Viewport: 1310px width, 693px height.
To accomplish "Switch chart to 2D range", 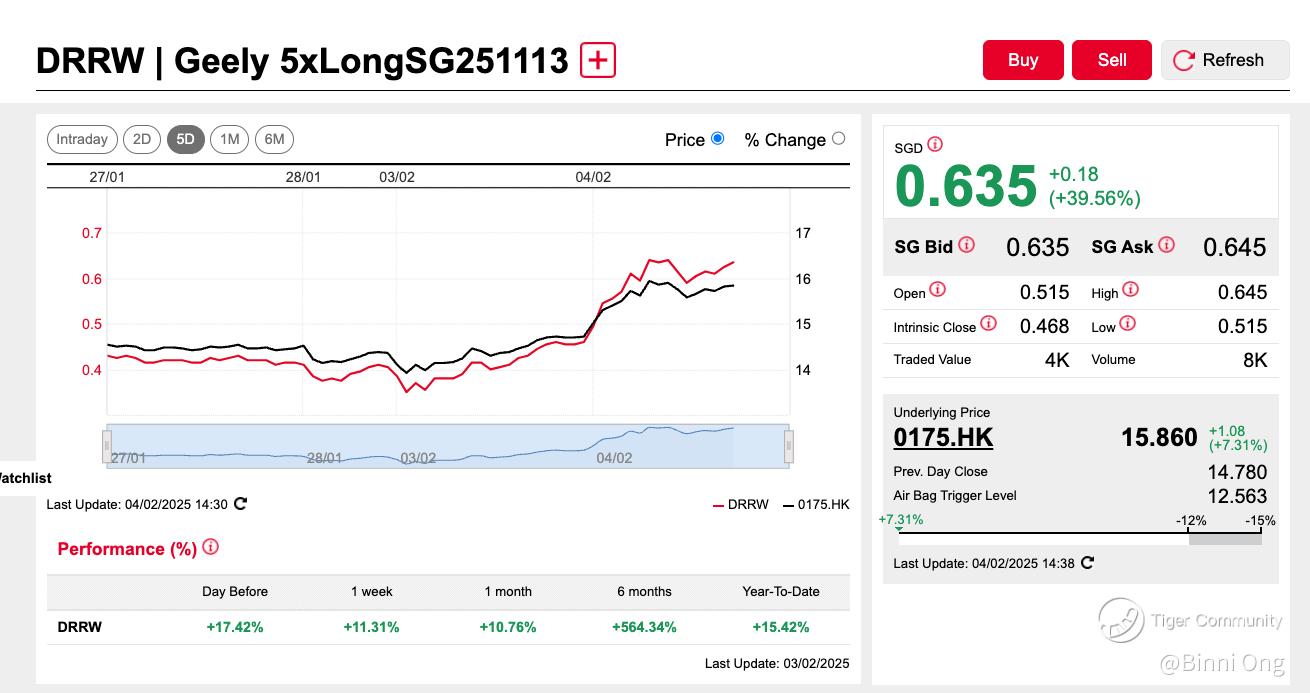I will click(142, 139).
